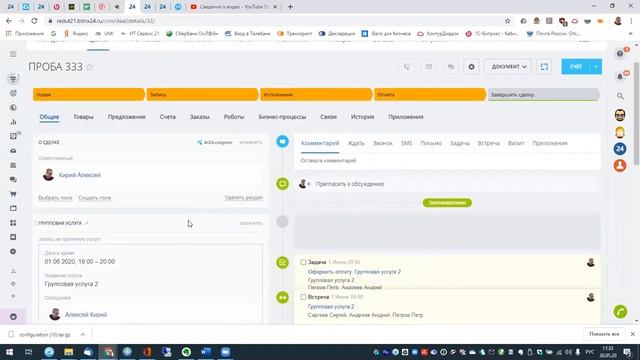Open the help question icon in right panel
The height and width of the screenshot is (360, 640).
(x=620, y=53)
